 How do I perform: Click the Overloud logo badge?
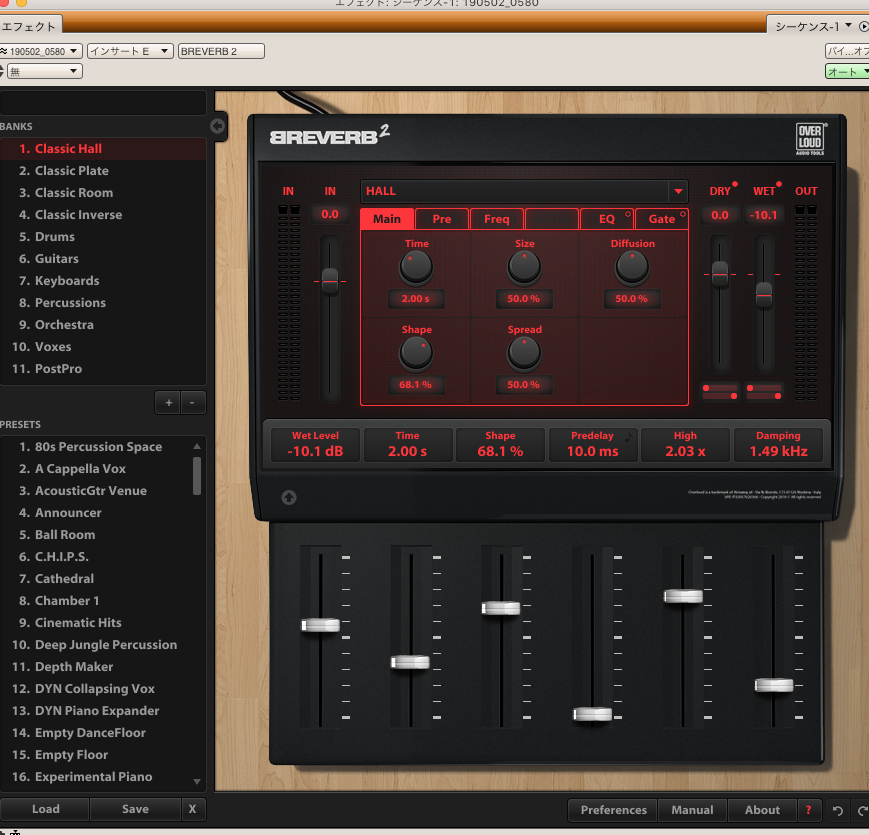pos(810,139)
